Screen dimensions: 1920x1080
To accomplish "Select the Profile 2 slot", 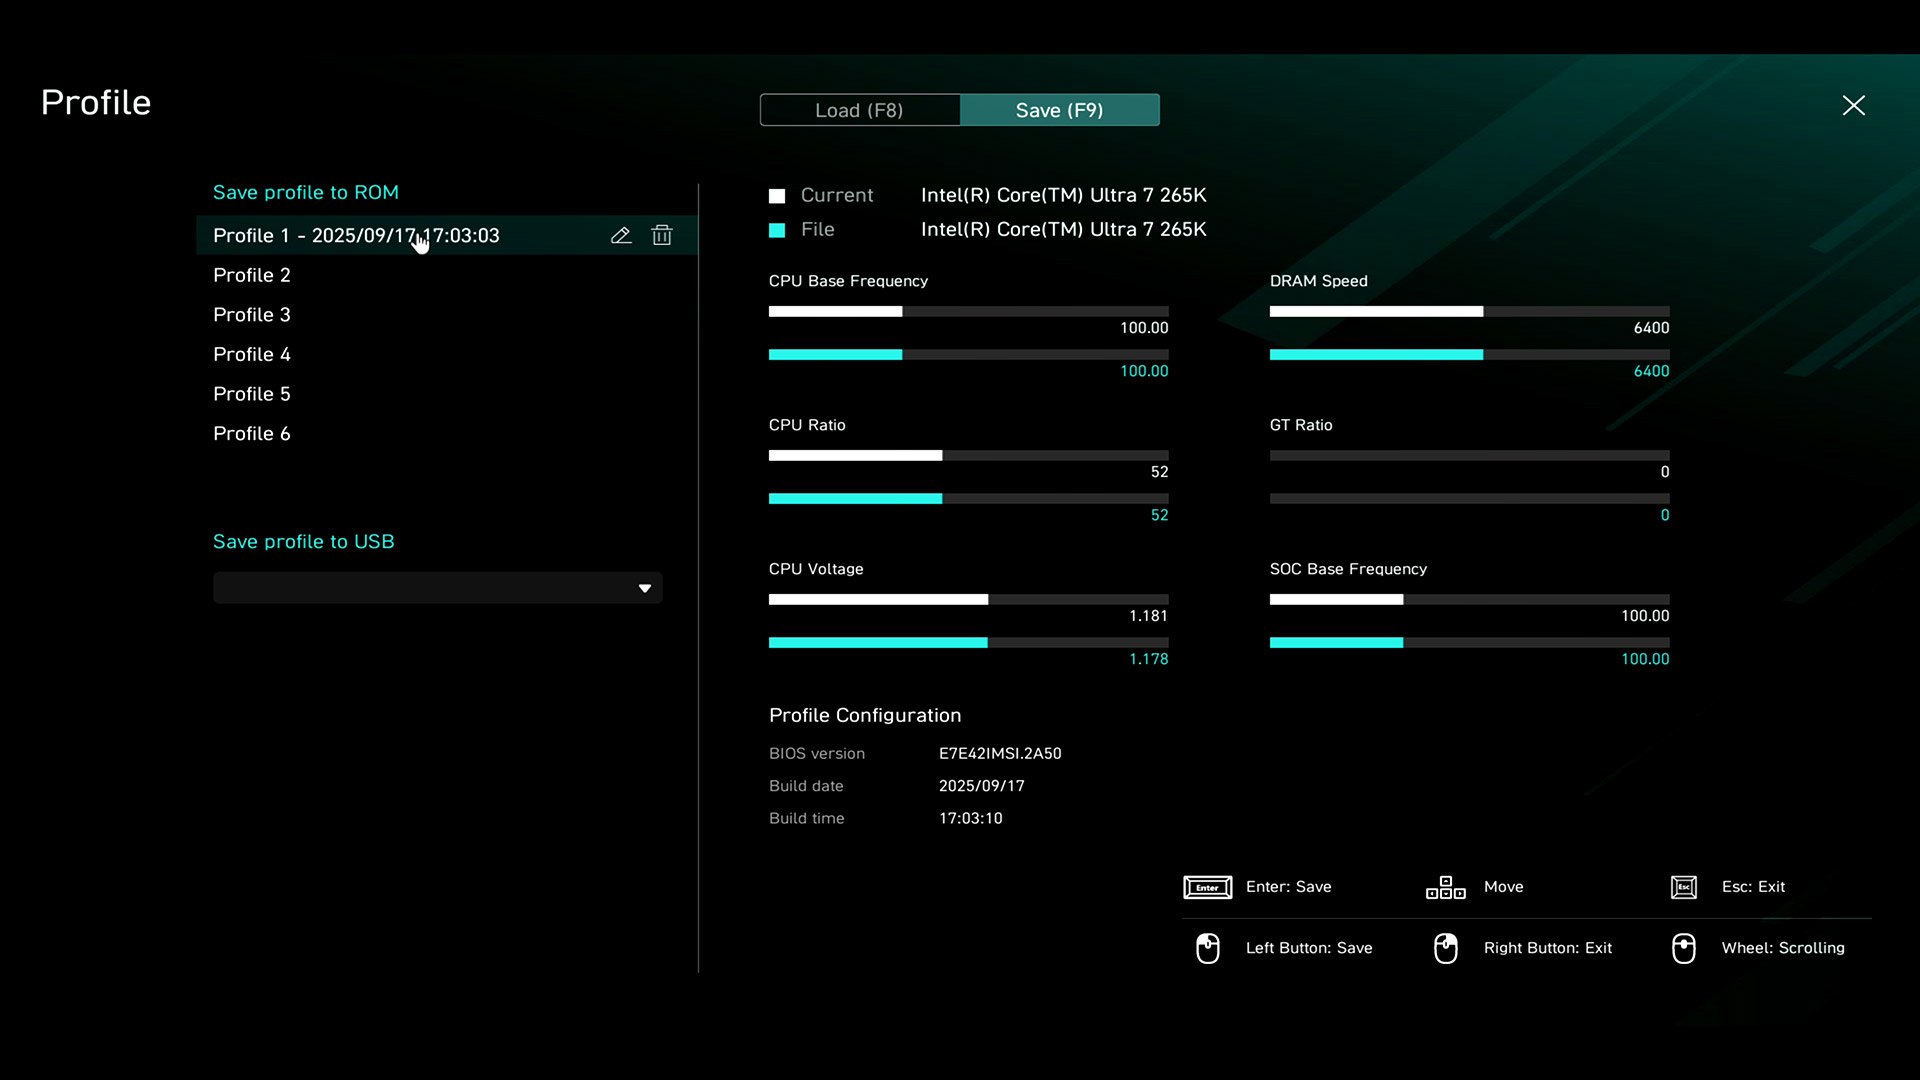I will (x=252, y=275).
